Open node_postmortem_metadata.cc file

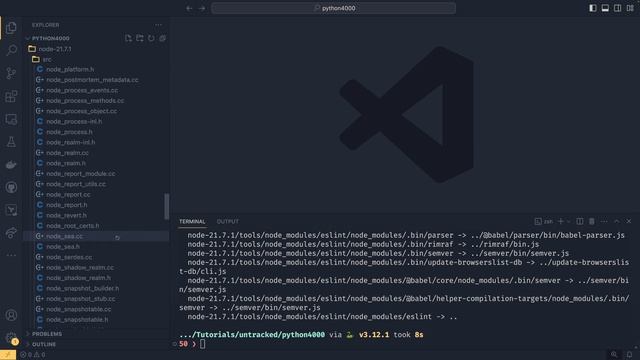coord(92,80)
